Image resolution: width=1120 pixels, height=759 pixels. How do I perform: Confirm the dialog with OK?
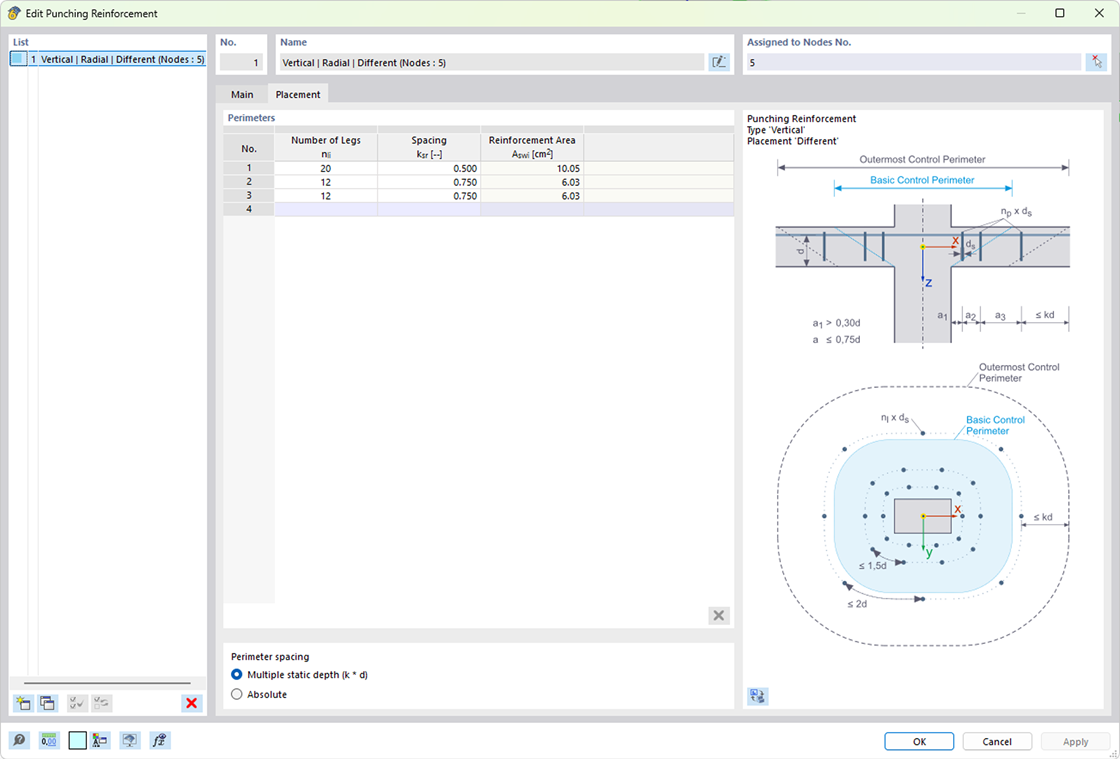919,741
